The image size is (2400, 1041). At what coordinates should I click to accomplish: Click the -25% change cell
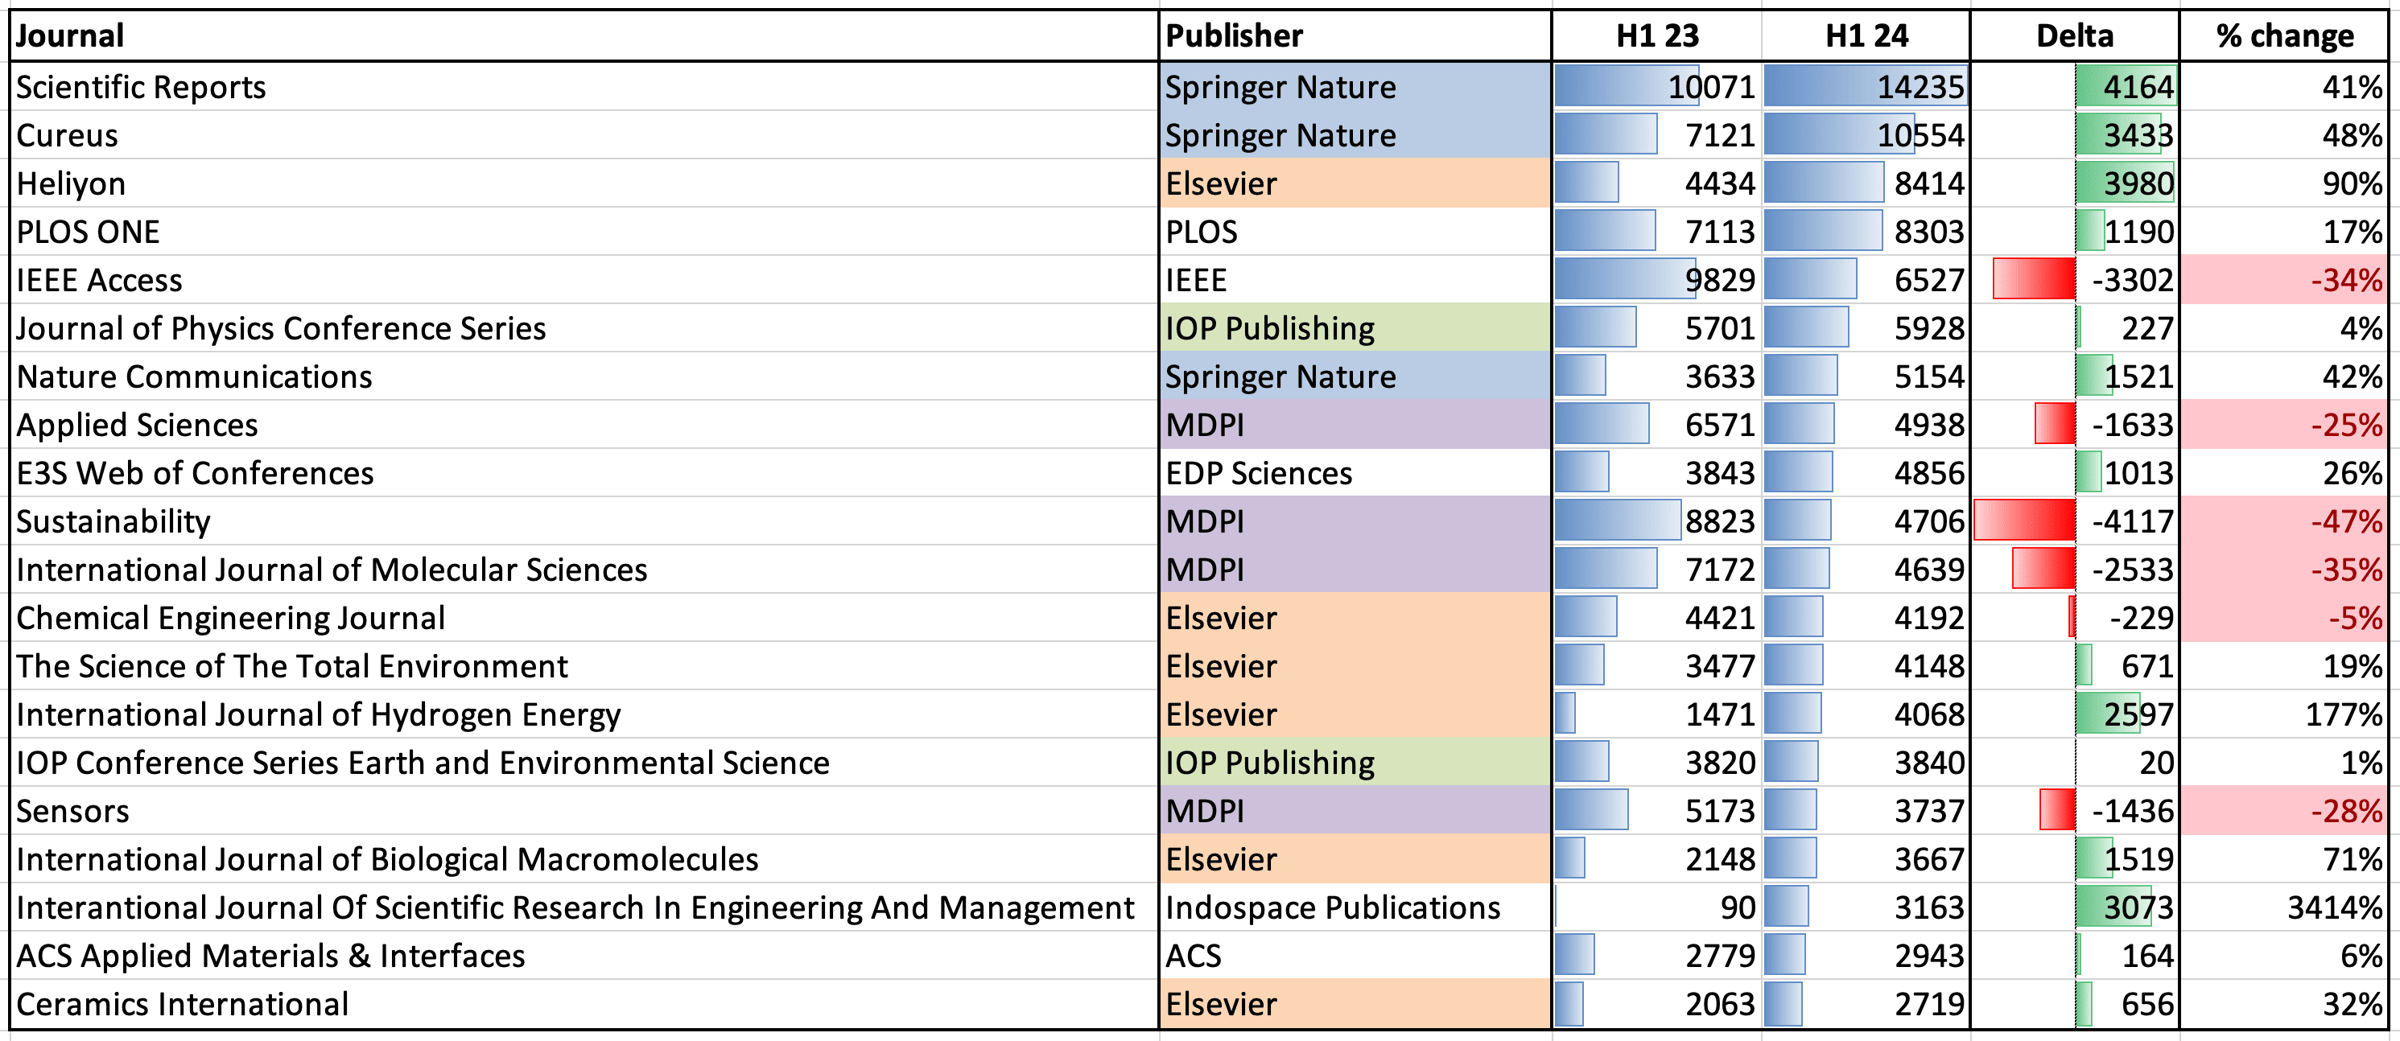2284,425
